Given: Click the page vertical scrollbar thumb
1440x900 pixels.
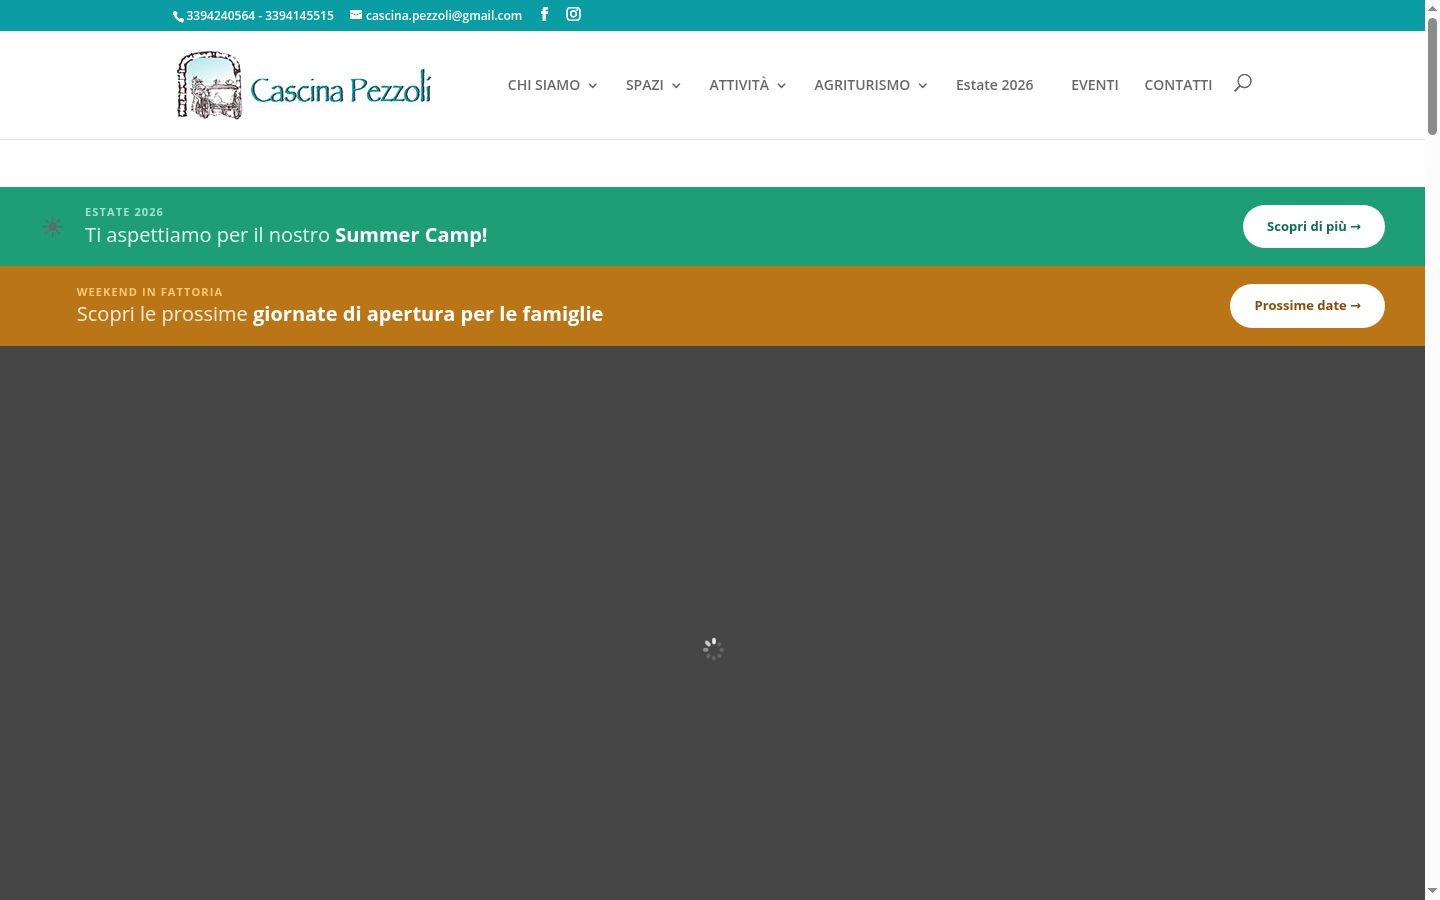Looking at the screenshot, I should pyautogui.click(x=1432, y=75).
